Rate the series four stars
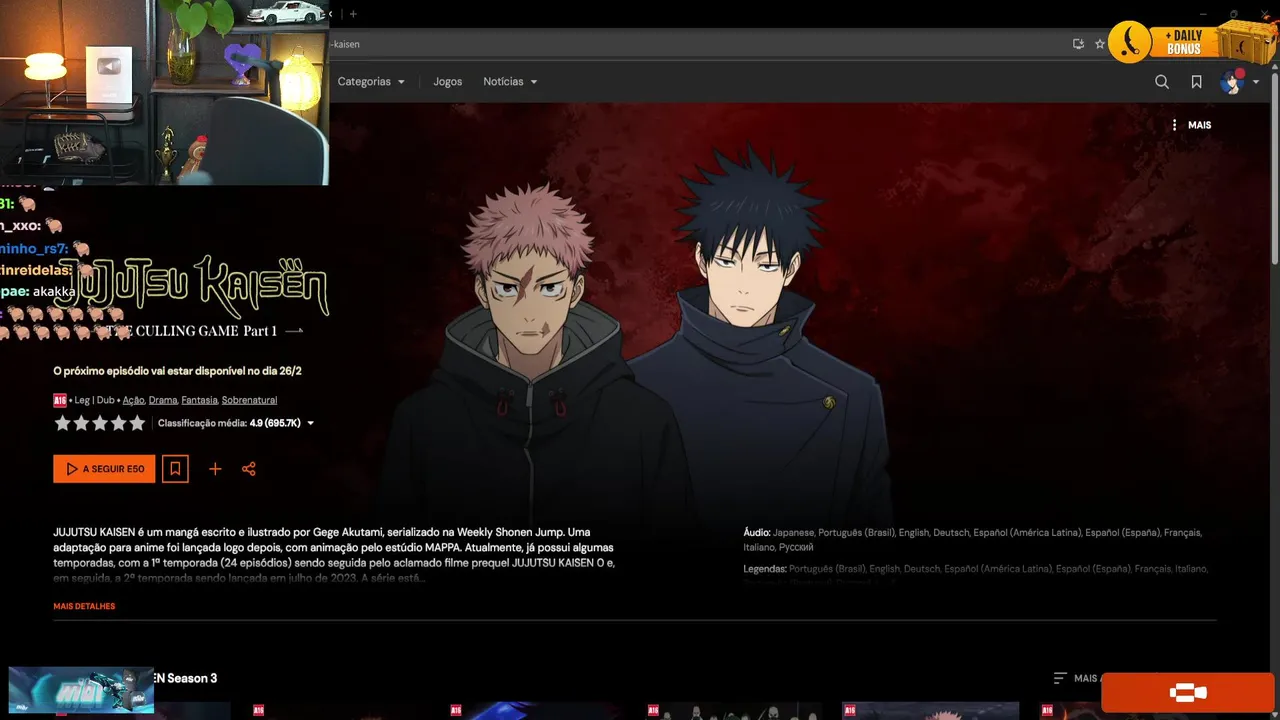The image size is (1280, 720). (x=118, y=423)
